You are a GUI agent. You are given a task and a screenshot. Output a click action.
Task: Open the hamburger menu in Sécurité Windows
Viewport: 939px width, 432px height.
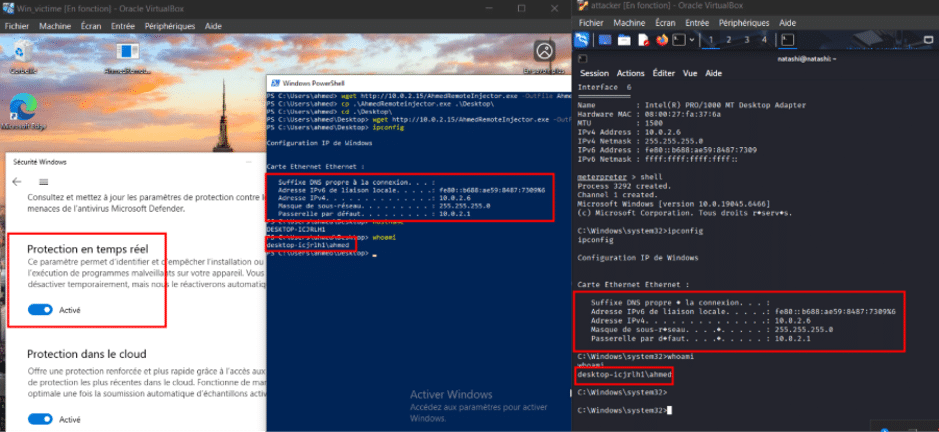coord(43,182)
